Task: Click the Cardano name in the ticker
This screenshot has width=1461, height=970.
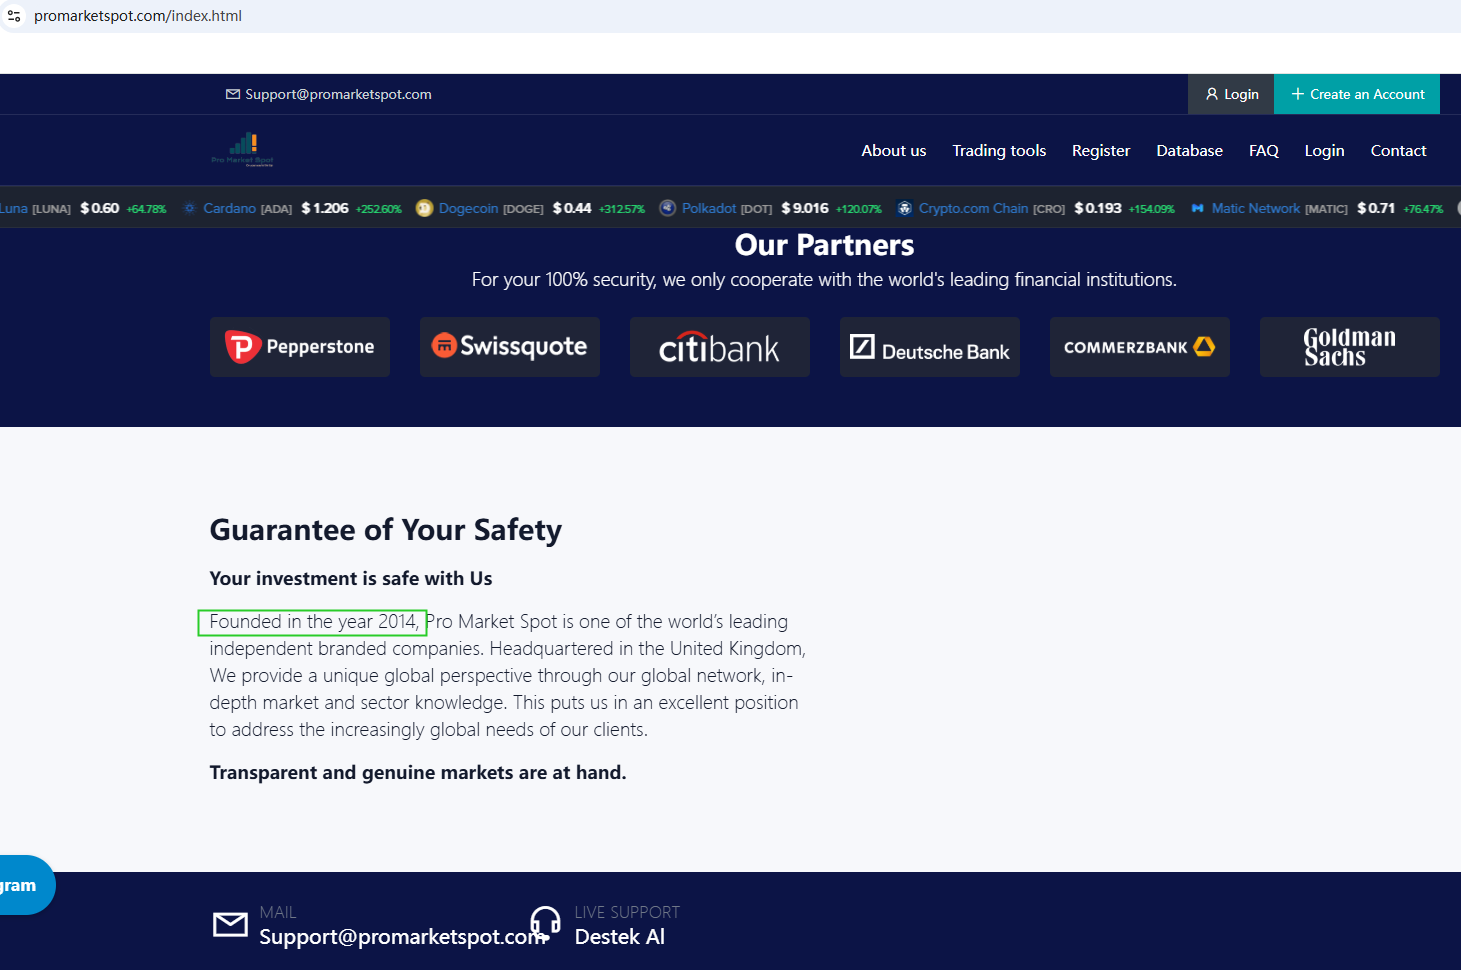Action: coord(229,208)
